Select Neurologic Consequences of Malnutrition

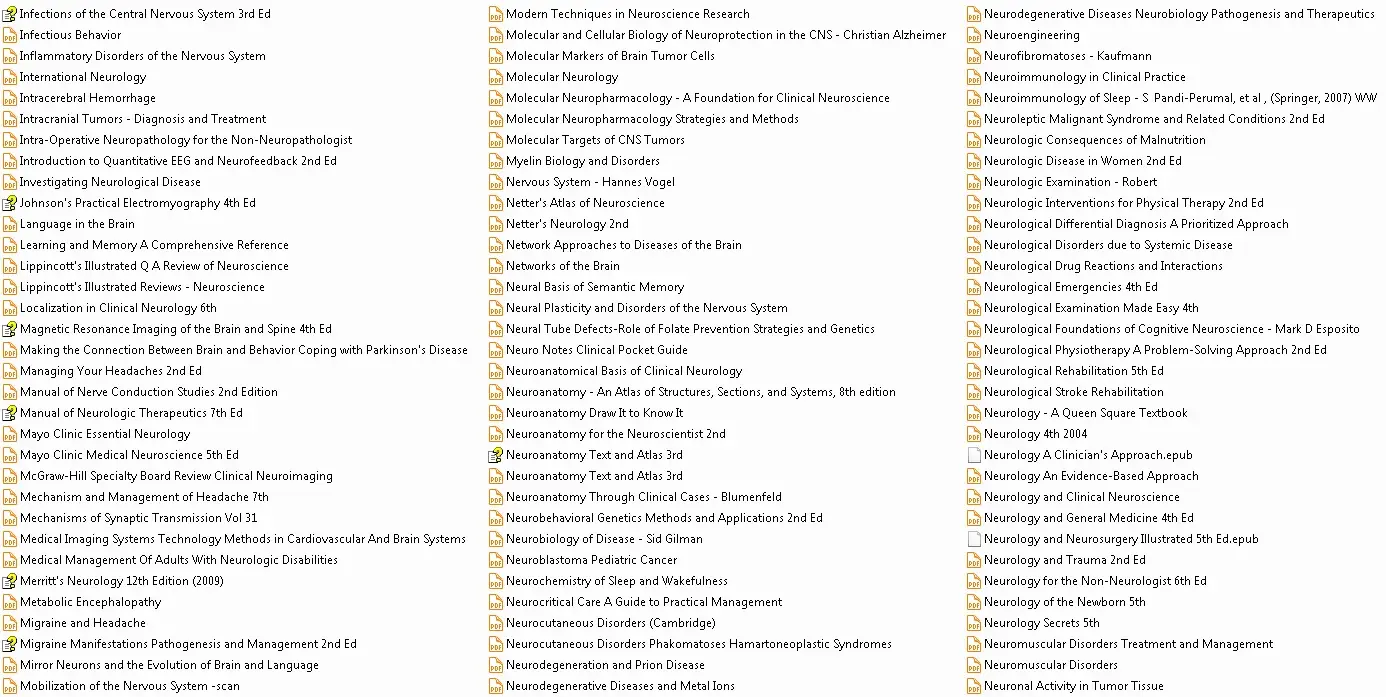tap(1095, 140)
